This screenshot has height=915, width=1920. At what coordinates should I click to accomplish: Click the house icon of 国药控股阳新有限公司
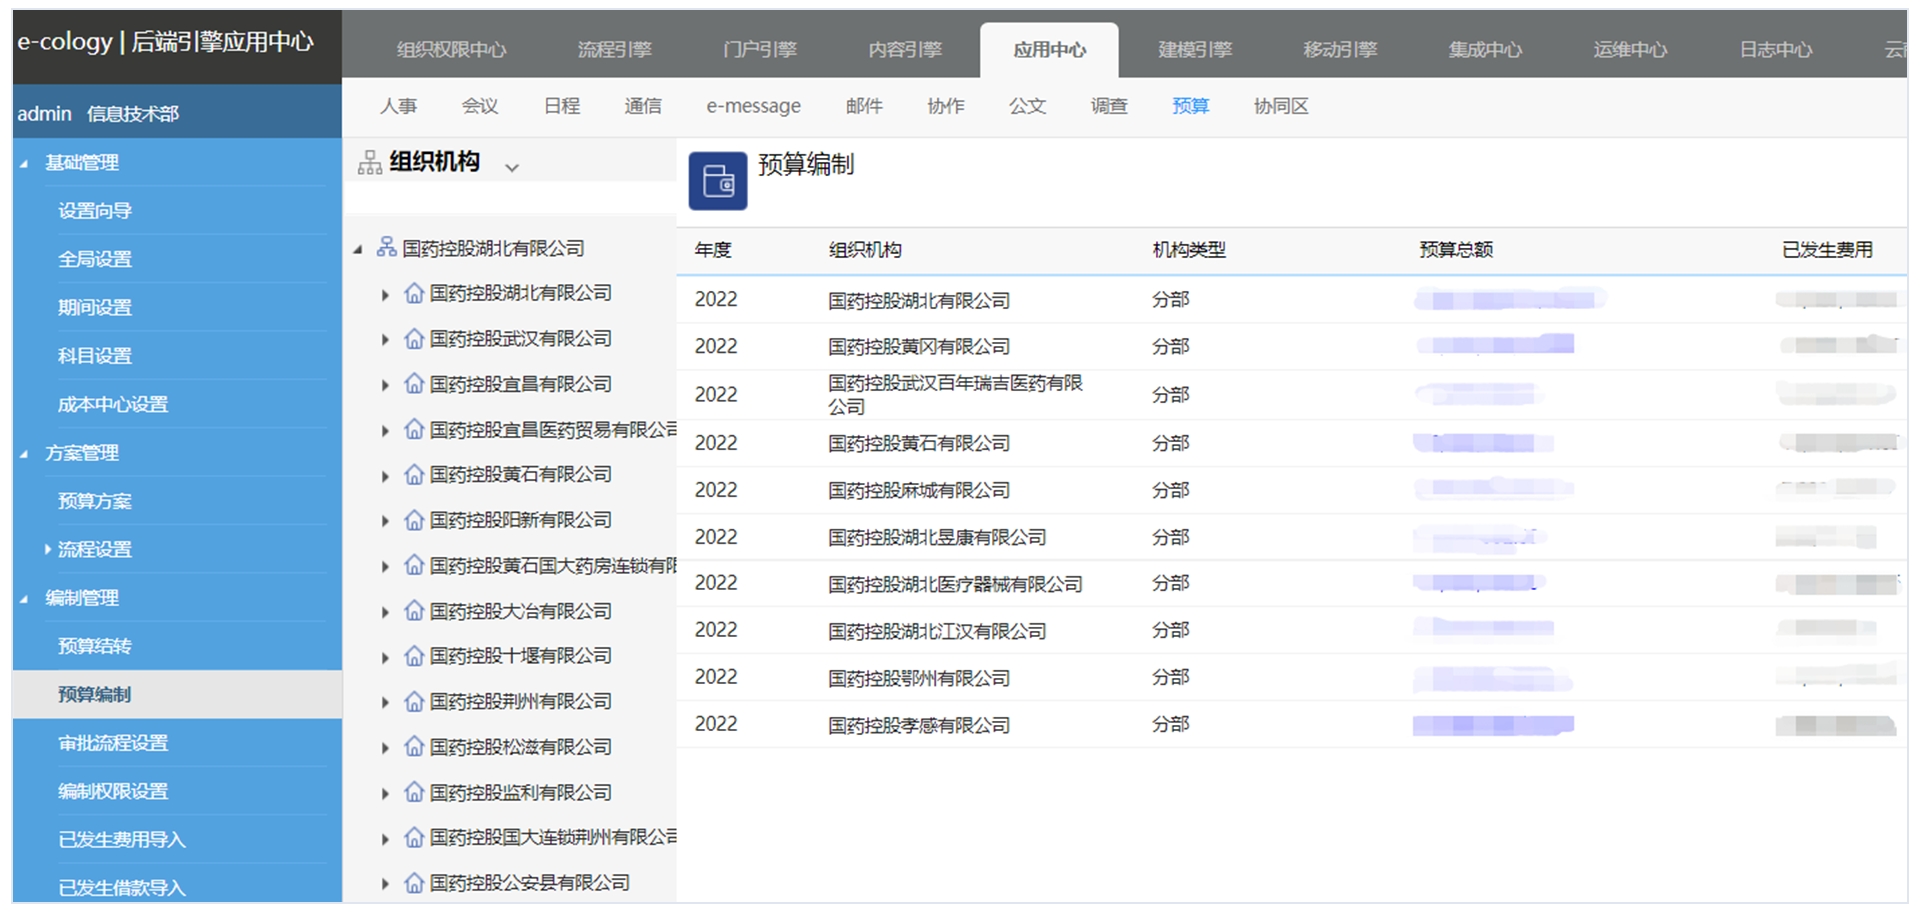[x=414, y=520]
